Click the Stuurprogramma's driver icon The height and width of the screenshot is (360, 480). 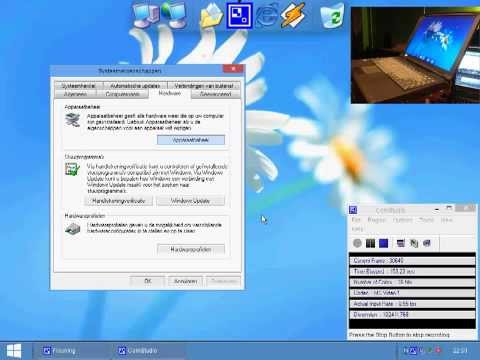pyautogui.click(x=72, y=169)
